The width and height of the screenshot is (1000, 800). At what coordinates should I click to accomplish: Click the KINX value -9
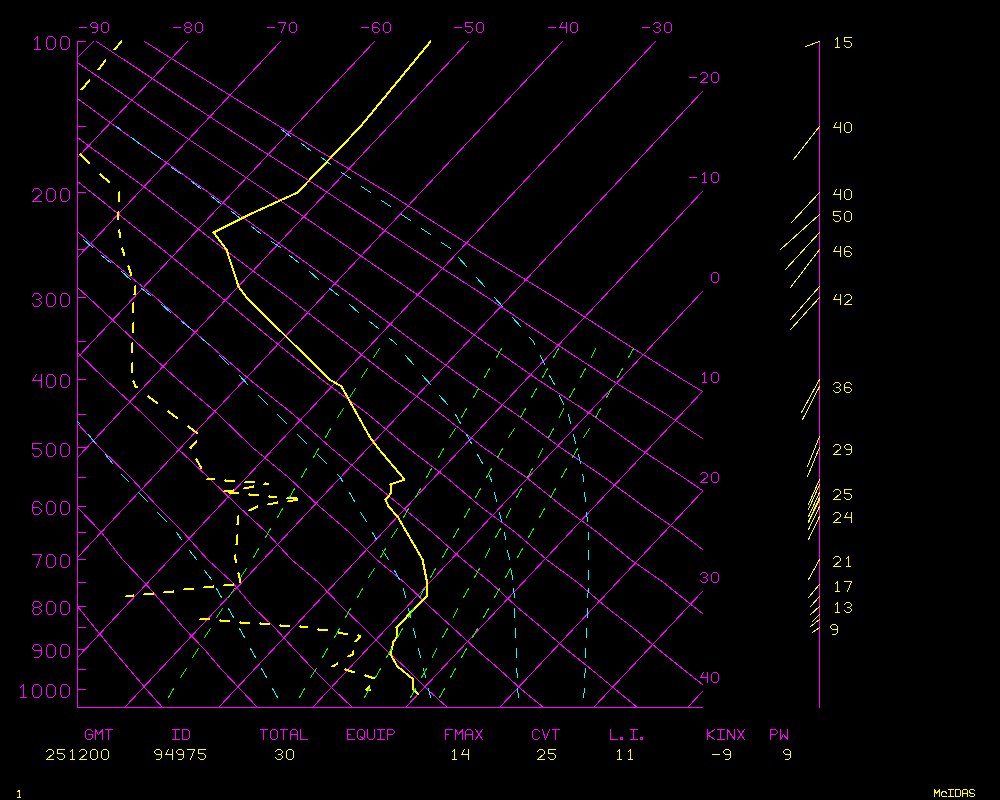[x=720, y=755]
